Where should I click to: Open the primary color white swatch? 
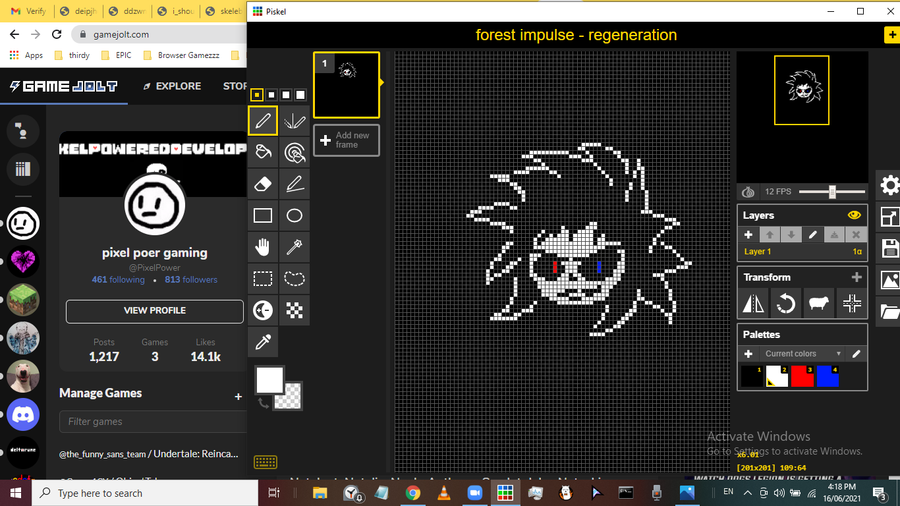pos(269,380)
